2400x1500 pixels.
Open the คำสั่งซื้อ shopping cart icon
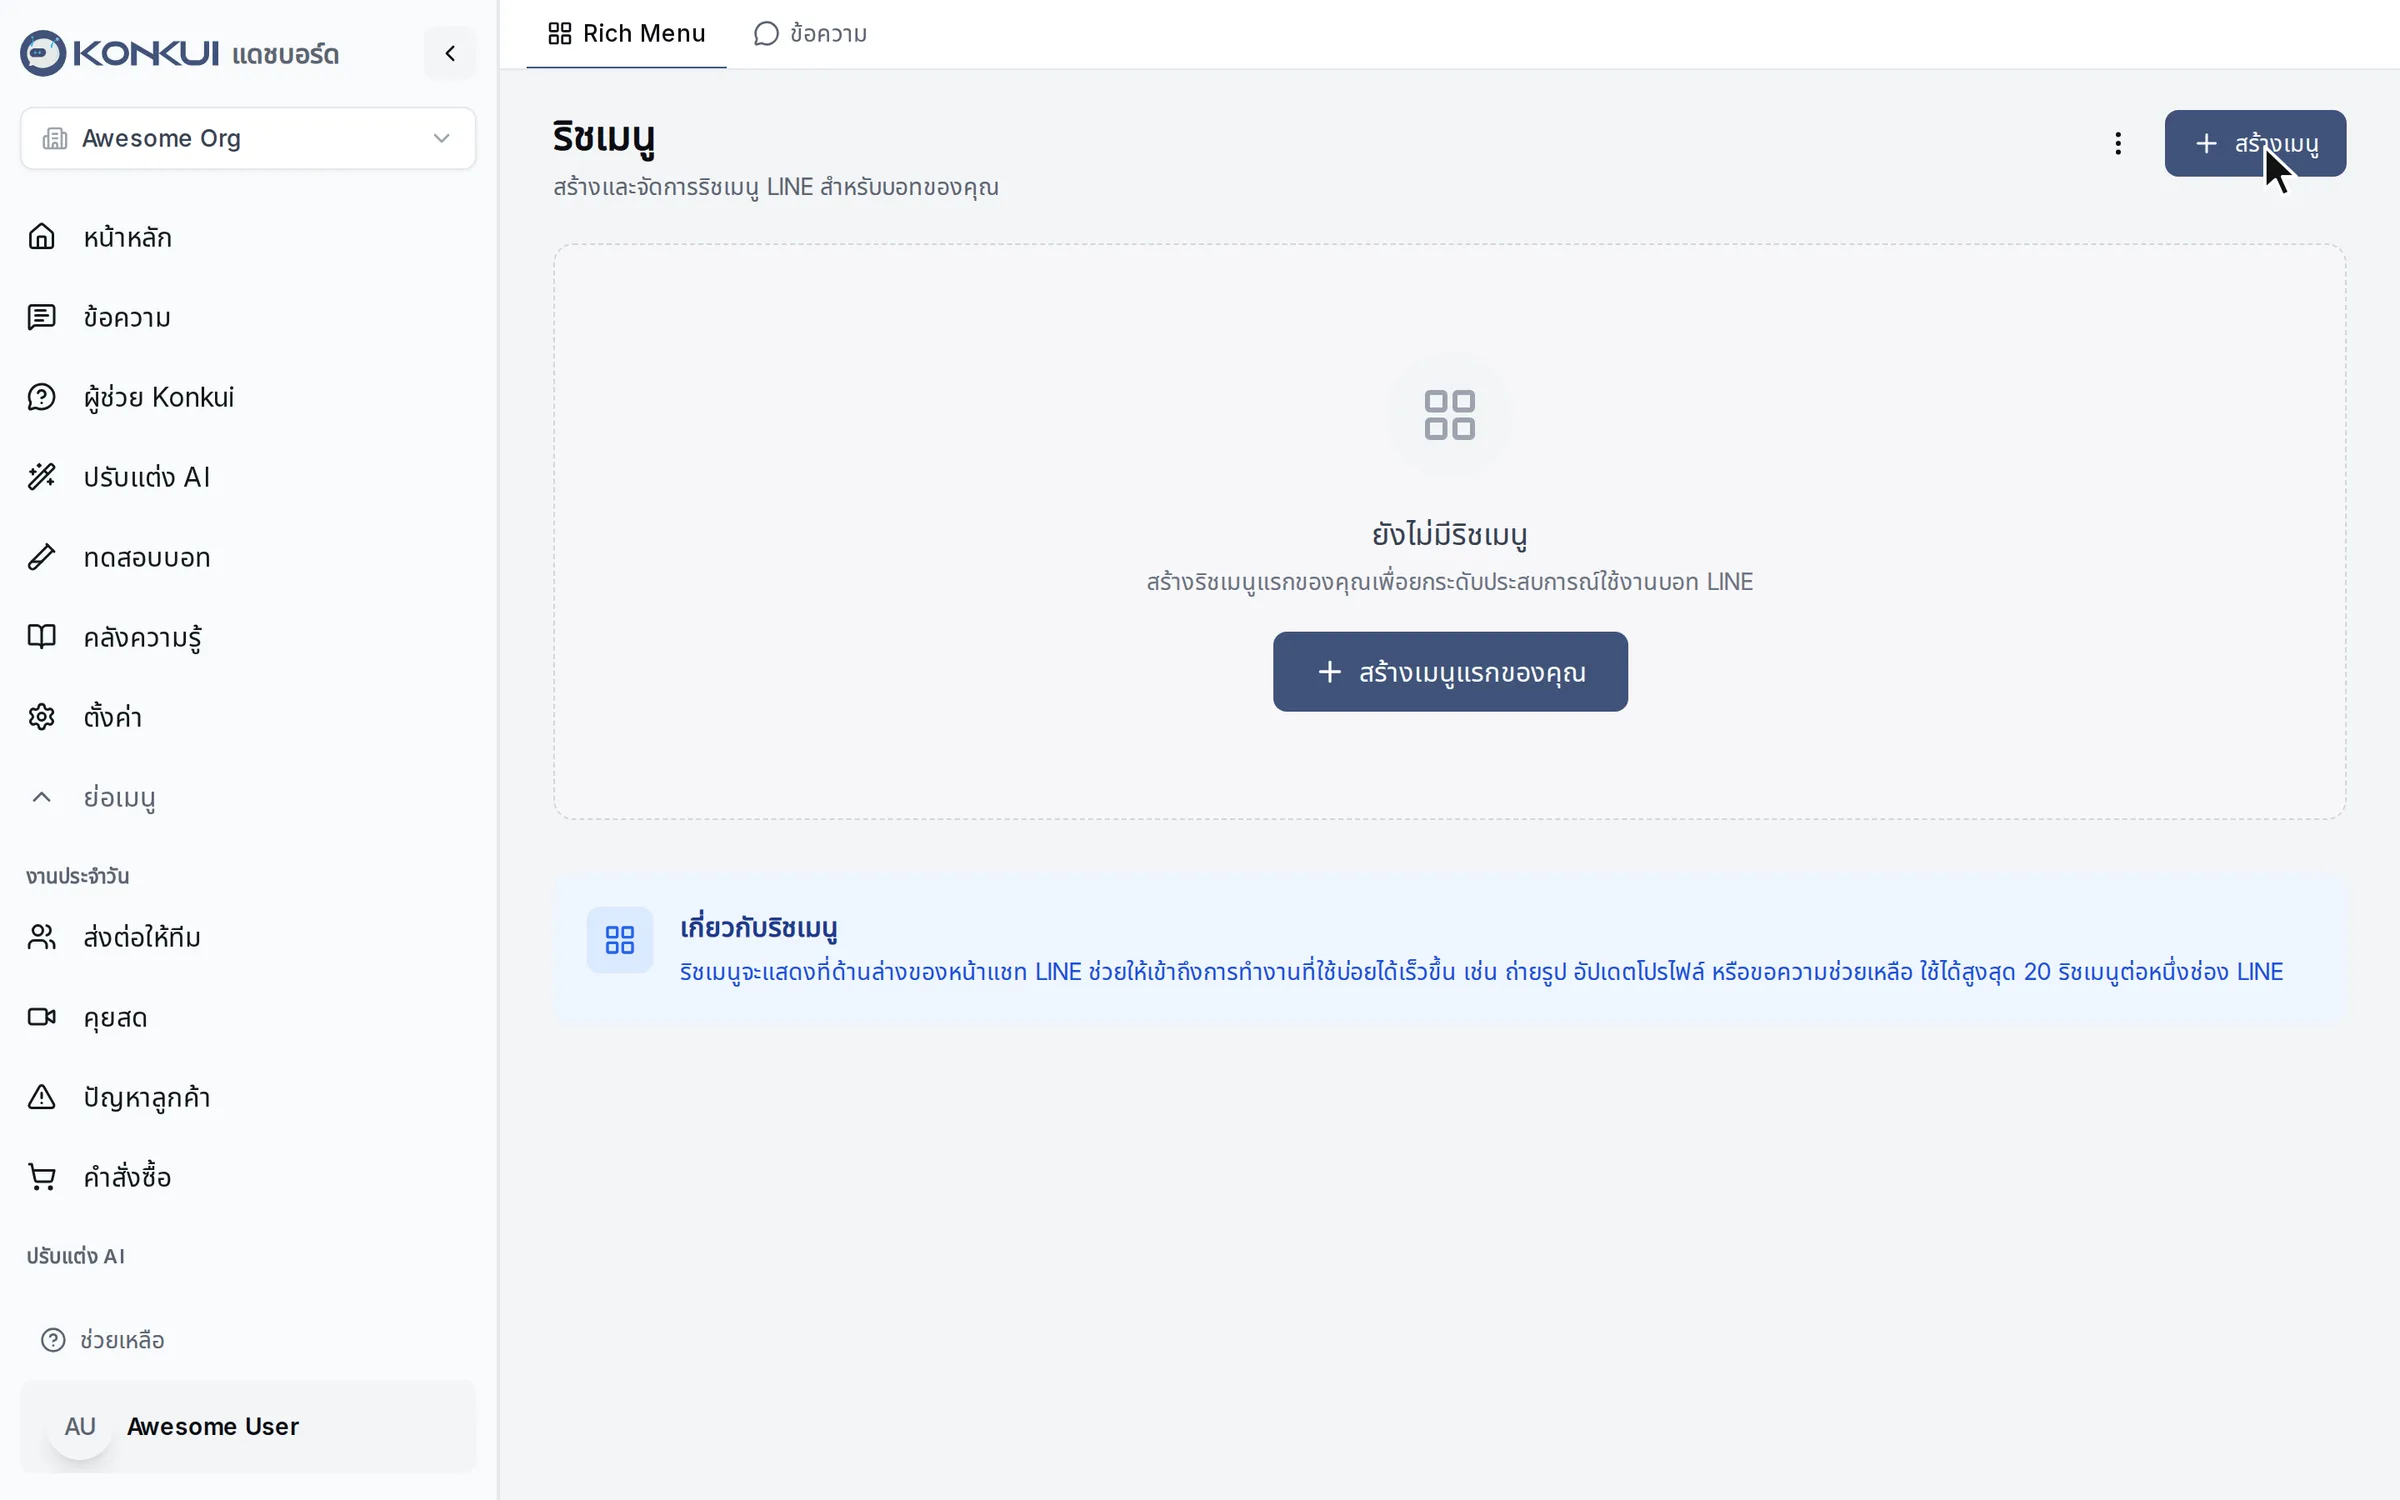tap(41, 1177)
